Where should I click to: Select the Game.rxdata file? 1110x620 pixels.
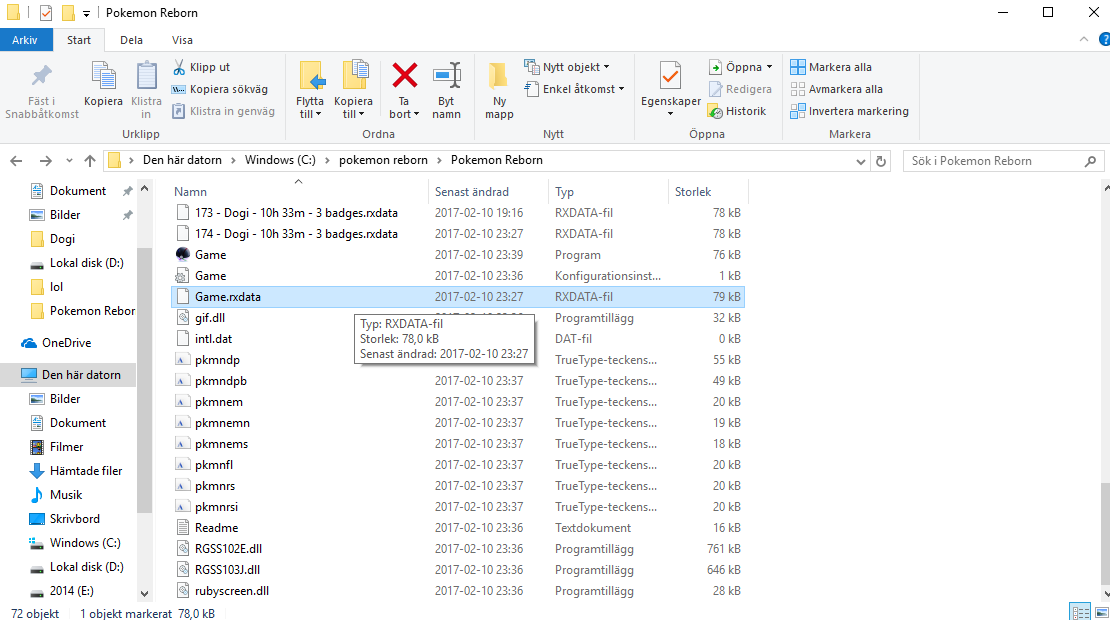tap(458, 297)
